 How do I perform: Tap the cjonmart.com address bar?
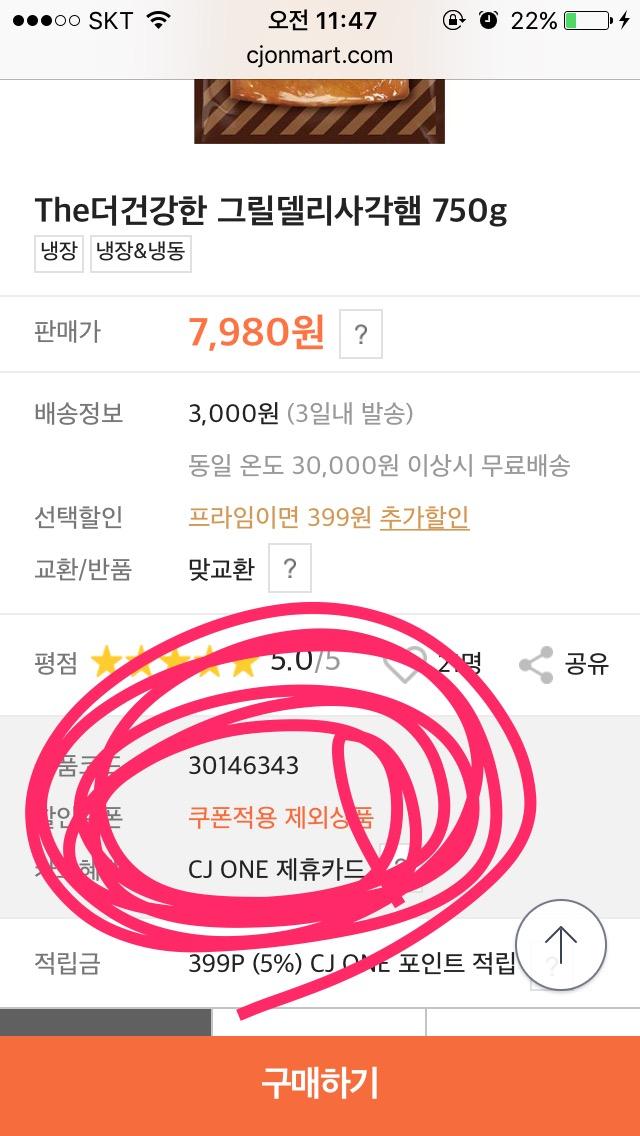tap(320, 55)
